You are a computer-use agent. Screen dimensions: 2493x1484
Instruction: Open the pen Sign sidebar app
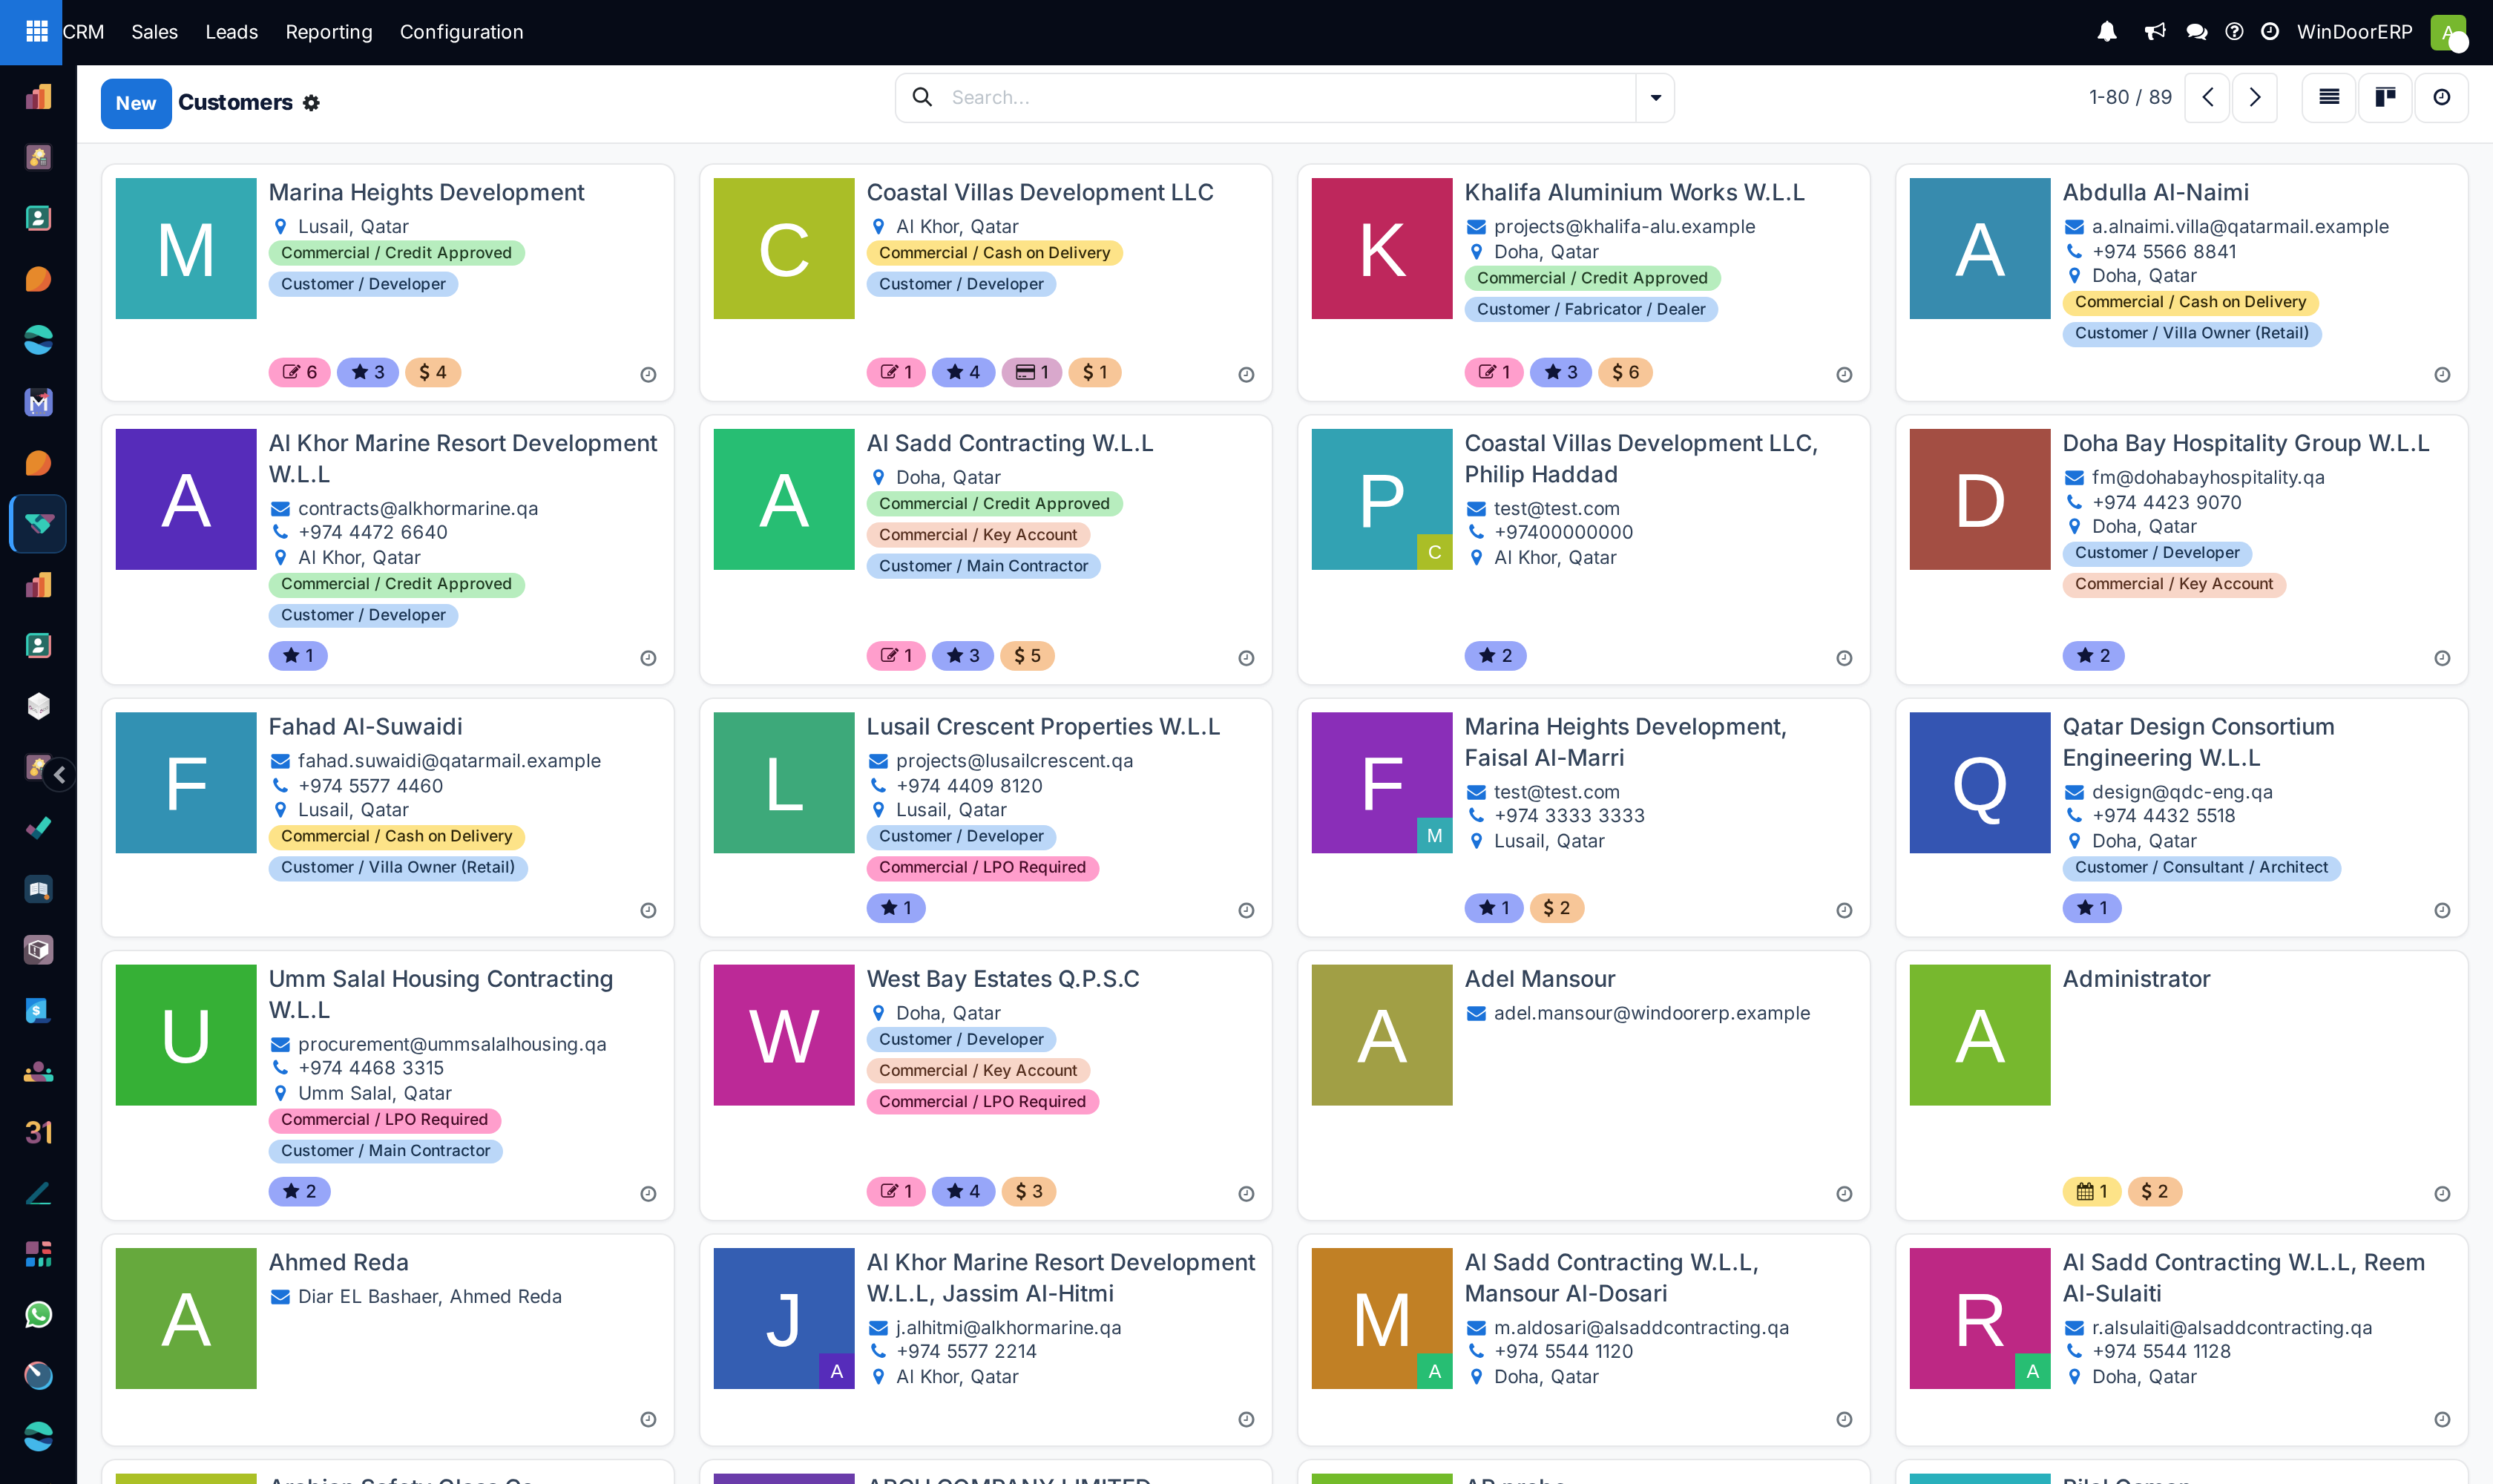click(x=38, y=1193)
